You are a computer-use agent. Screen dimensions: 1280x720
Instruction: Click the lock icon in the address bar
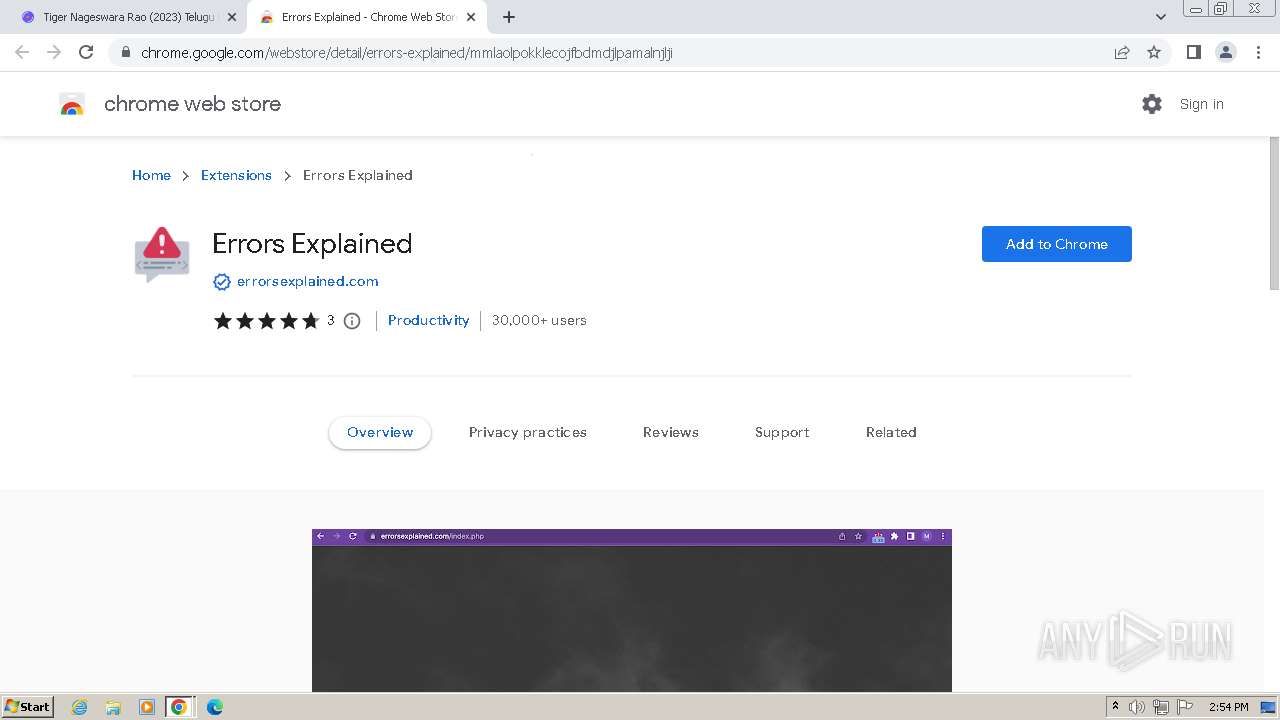(x=126, y=53)
